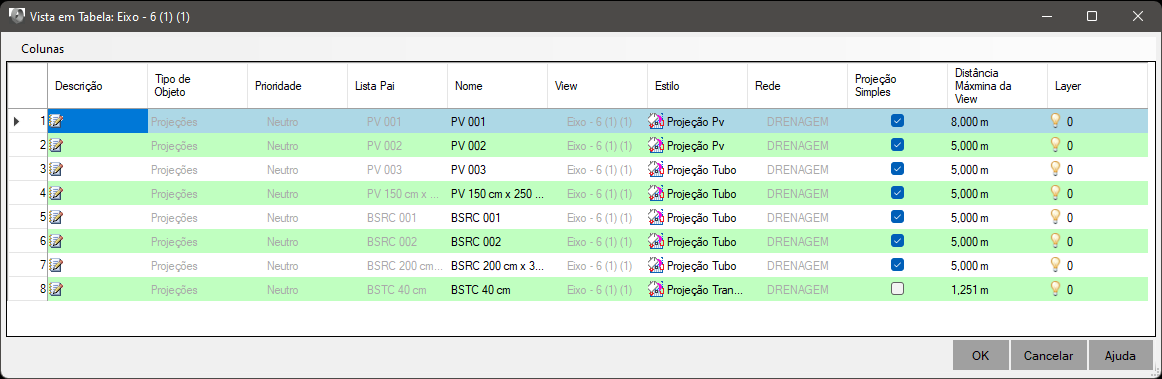Click the Projeção Pv style icon for PV 002

(656, 145)
